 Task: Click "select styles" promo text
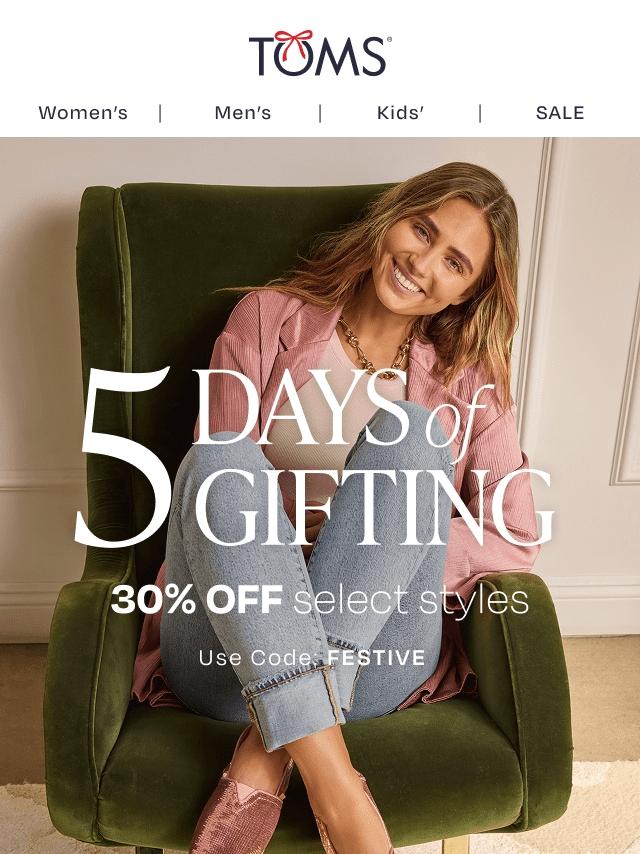[x=411, y=601]
